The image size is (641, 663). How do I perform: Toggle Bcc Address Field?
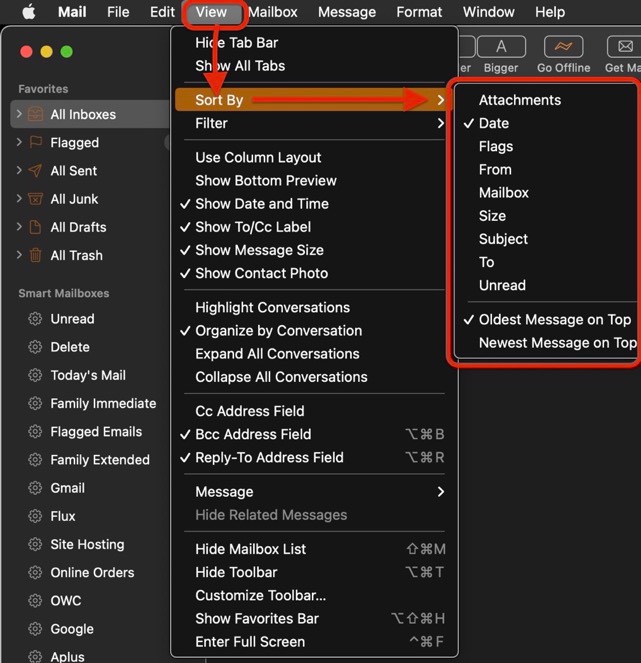pos(315,434)
